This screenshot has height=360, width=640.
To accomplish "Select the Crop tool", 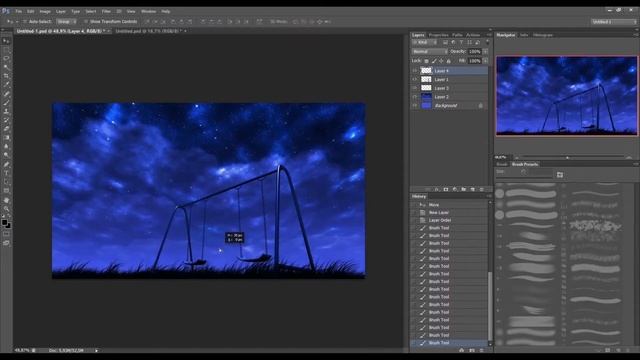I will (6, 76).
